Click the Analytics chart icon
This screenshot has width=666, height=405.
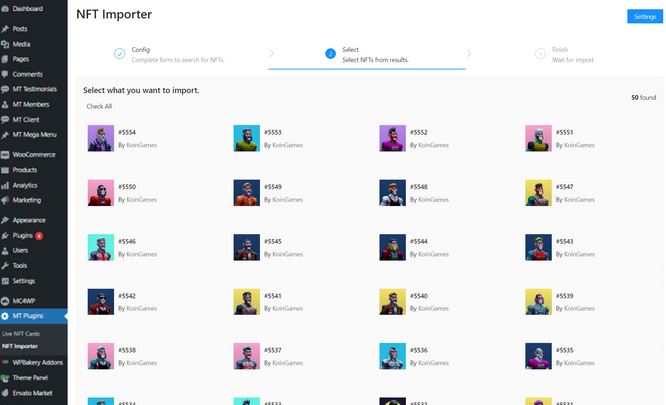pyautogui.click(x=6, y=185)
